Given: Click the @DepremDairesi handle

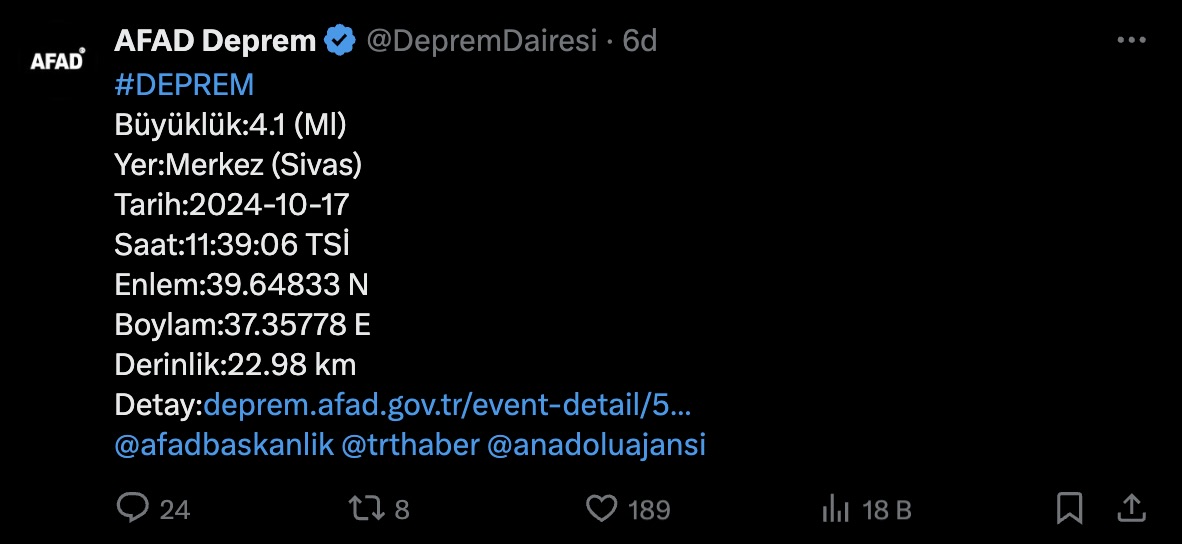Looking at the screenshot, I should (x=481, y=41).
